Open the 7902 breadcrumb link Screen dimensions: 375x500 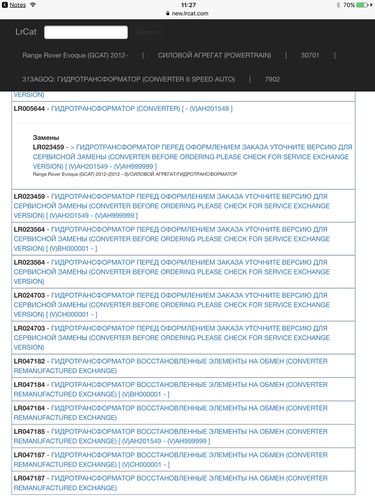(x=272, y=79)
